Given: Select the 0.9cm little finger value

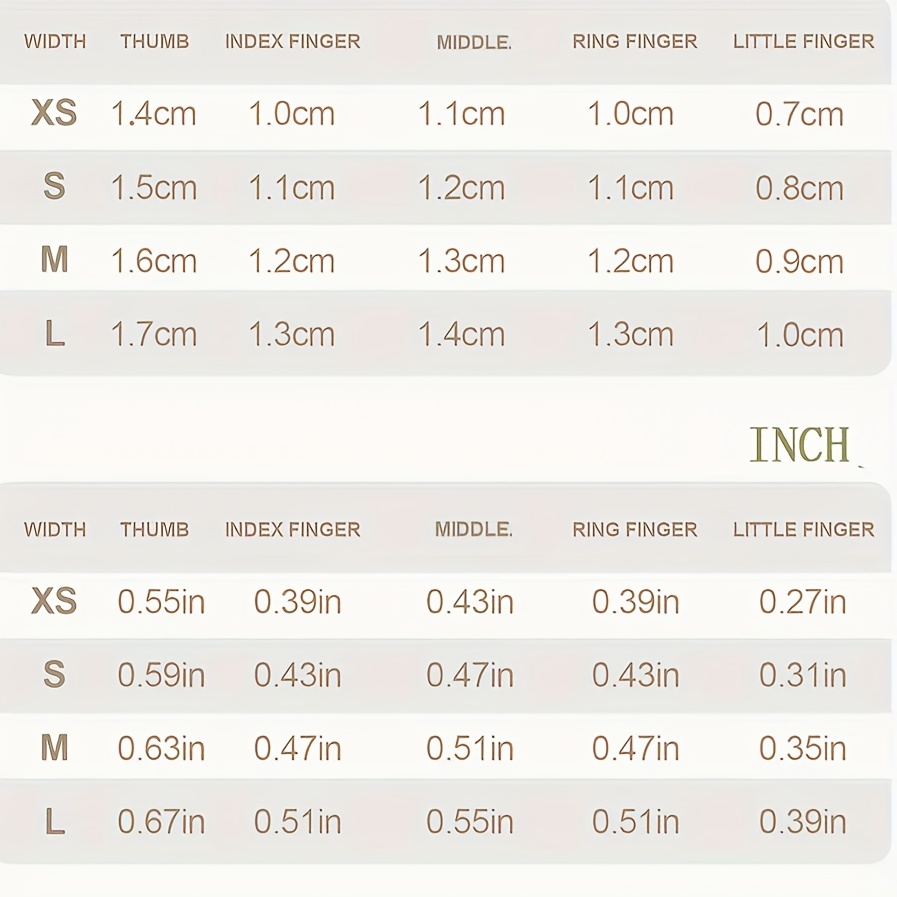Looking at the screenshot, I should pos(799,261).
